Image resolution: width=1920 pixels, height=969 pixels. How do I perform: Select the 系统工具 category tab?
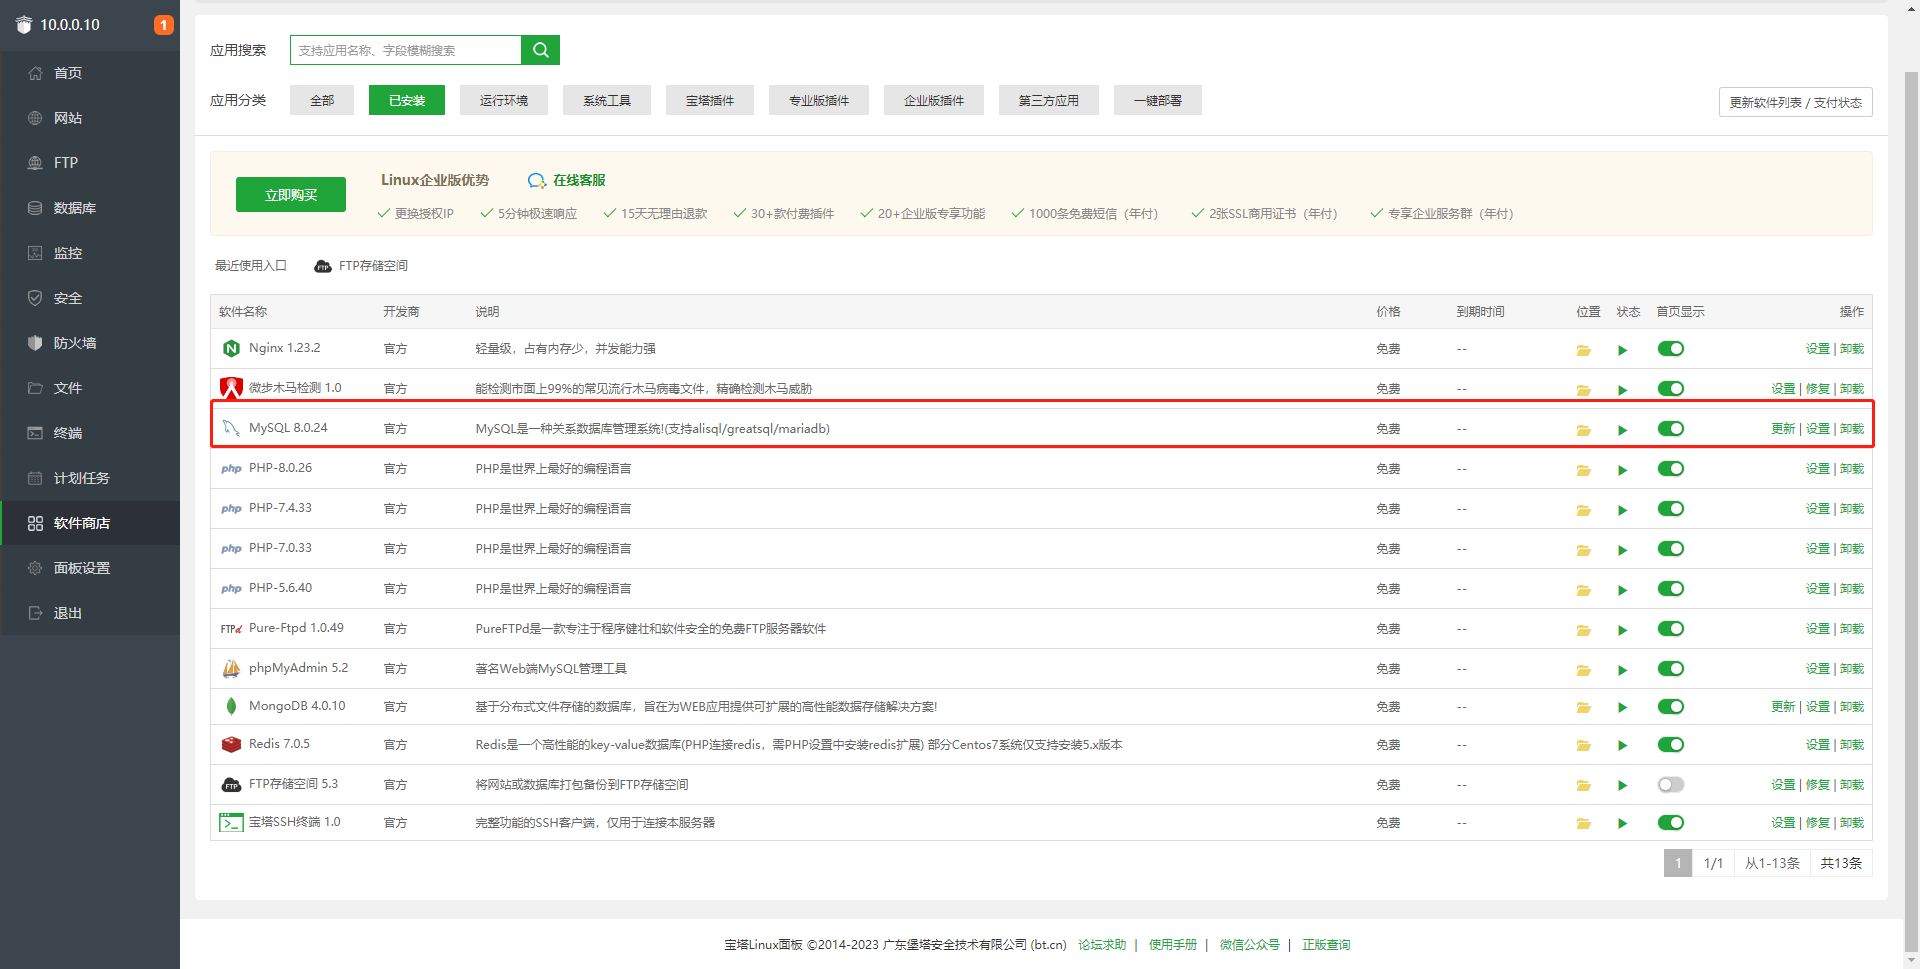click(x=607, y=100)
